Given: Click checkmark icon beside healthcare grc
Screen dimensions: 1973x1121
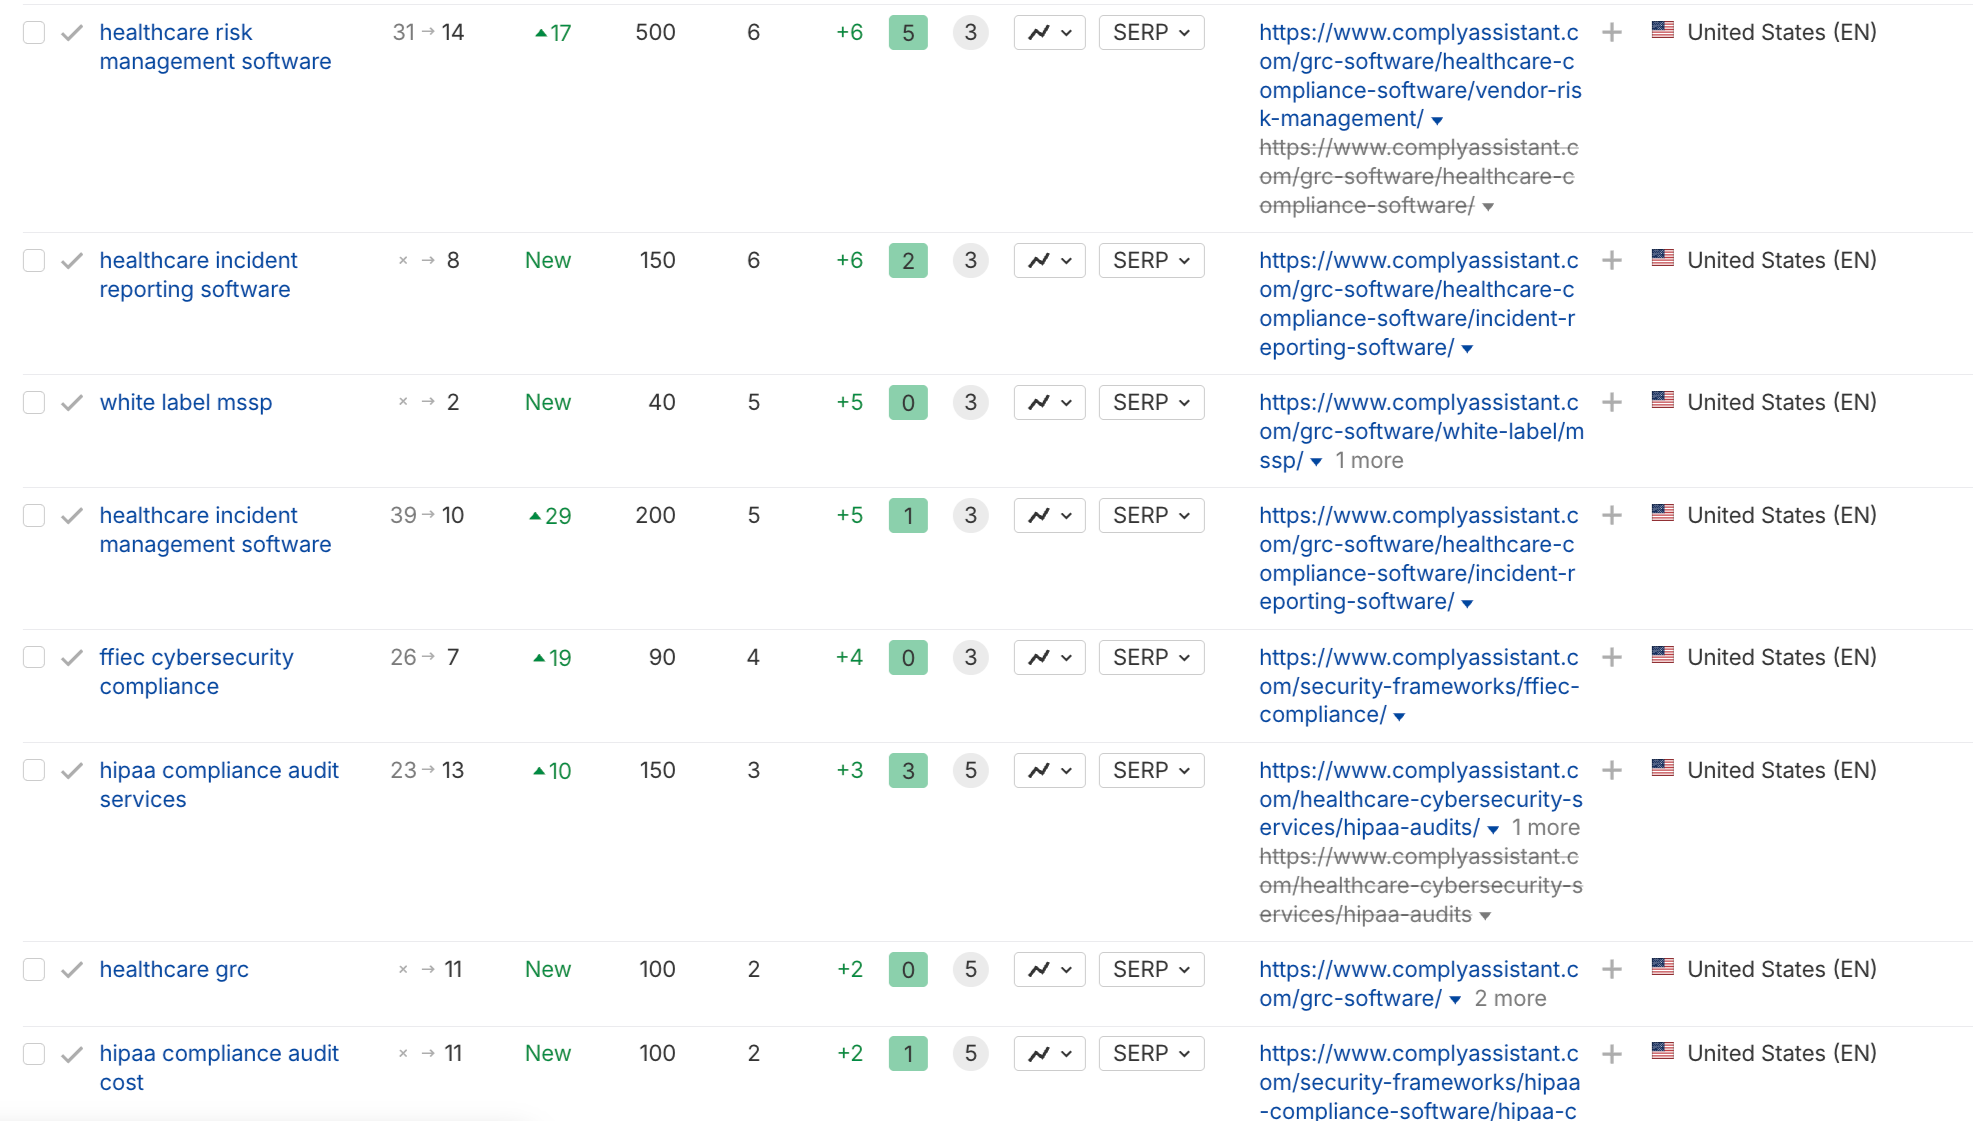Looking at the screenshot, I should click(72, 970).
